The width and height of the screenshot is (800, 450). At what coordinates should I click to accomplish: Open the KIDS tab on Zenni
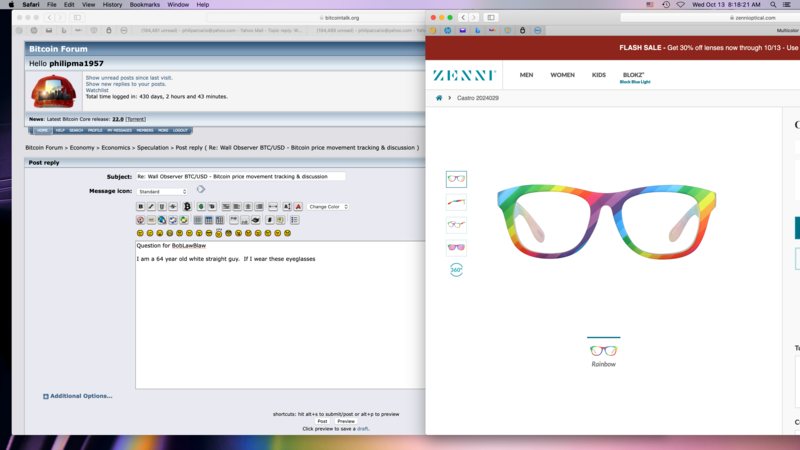point(598,75)
